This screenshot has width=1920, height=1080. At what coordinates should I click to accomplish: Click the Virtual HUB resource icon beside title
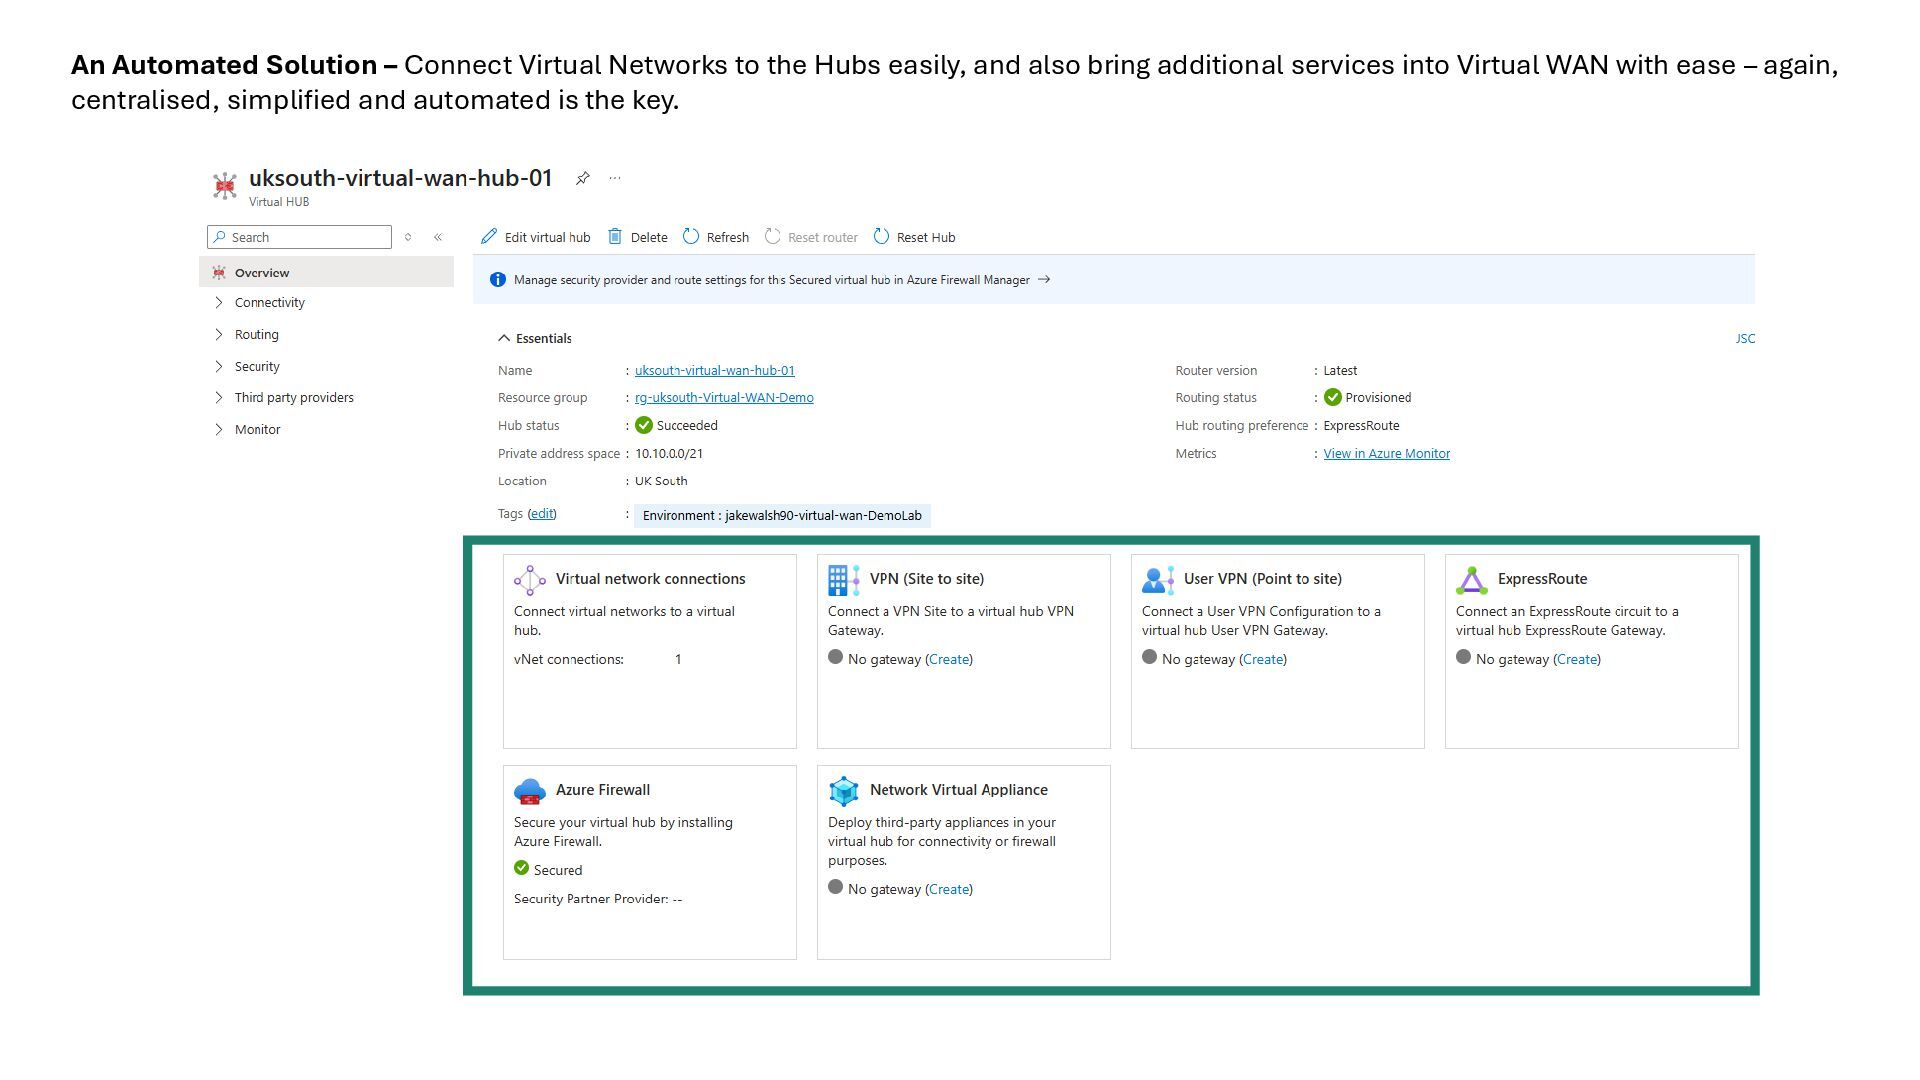tap(225, 186)
